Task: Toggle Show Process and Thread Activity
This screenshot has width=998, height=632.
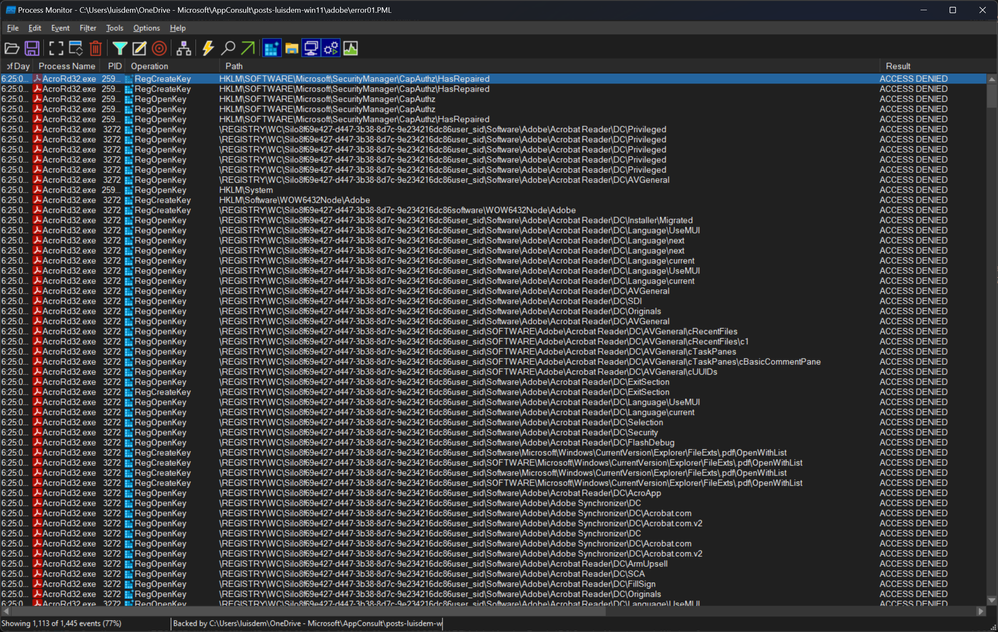Action: [331, 48]
